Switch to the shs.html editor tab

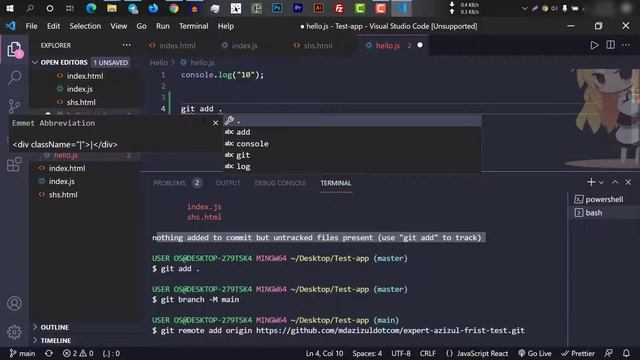pyautogui.click(x=313, y=45)
